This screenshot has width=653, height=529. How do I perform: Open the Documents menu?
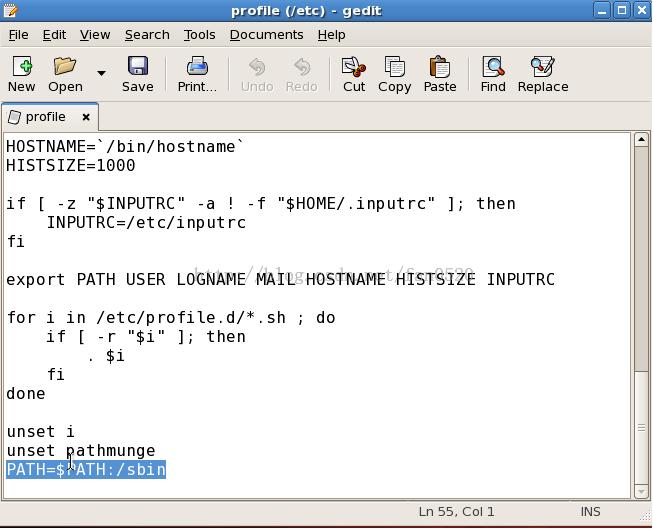pos(267,35)
